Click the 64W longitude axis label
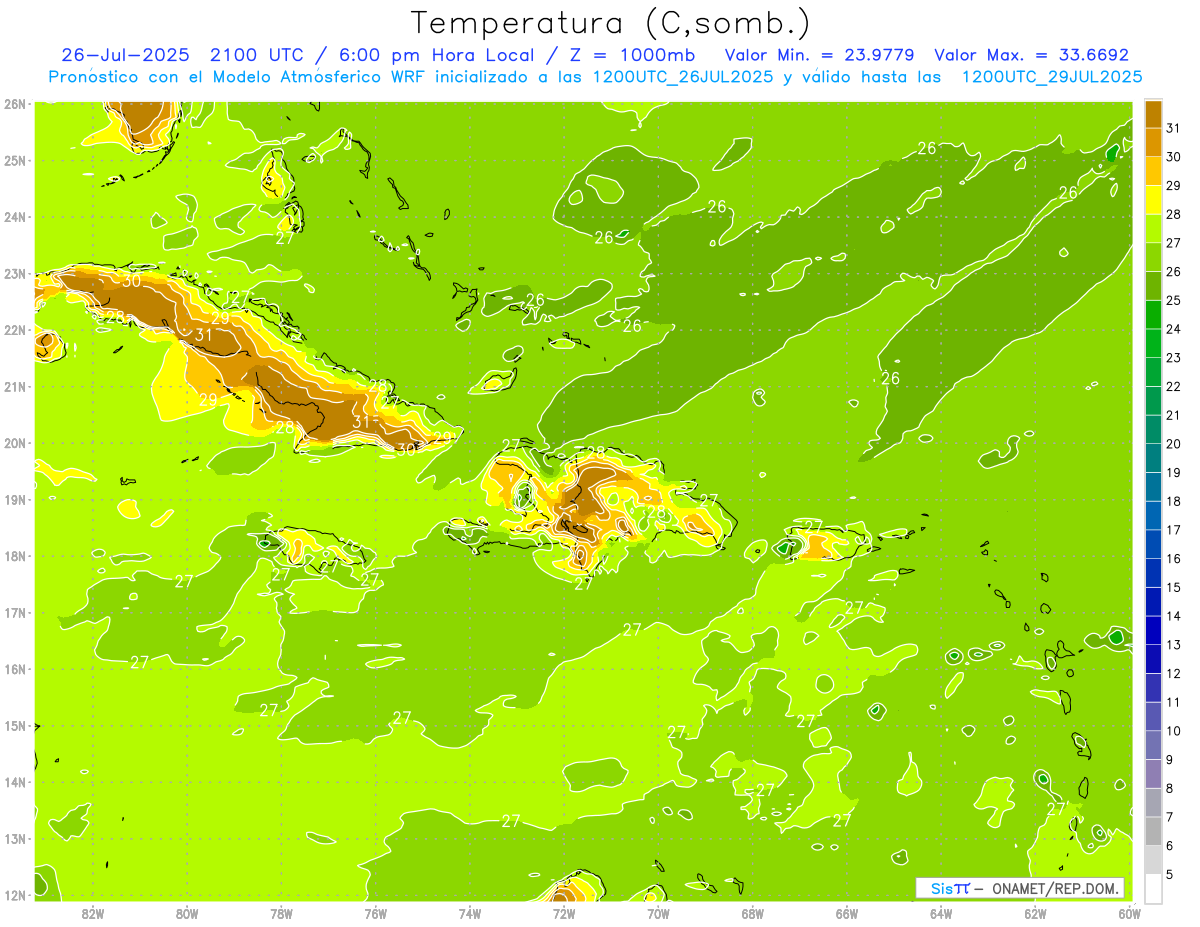 pos(941,913)
